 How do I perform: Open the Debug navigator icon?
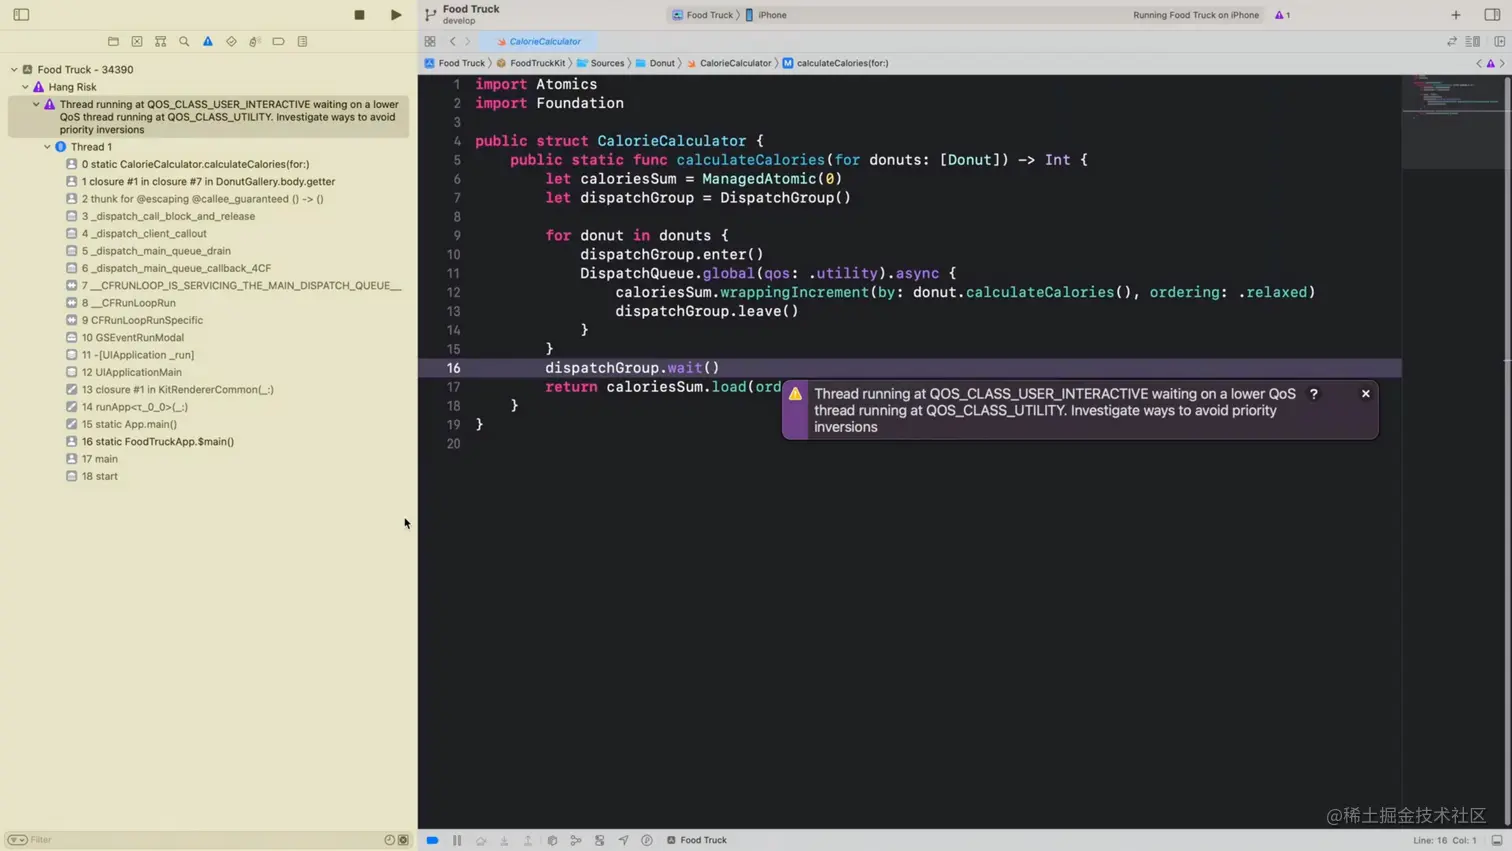point(255,42)
